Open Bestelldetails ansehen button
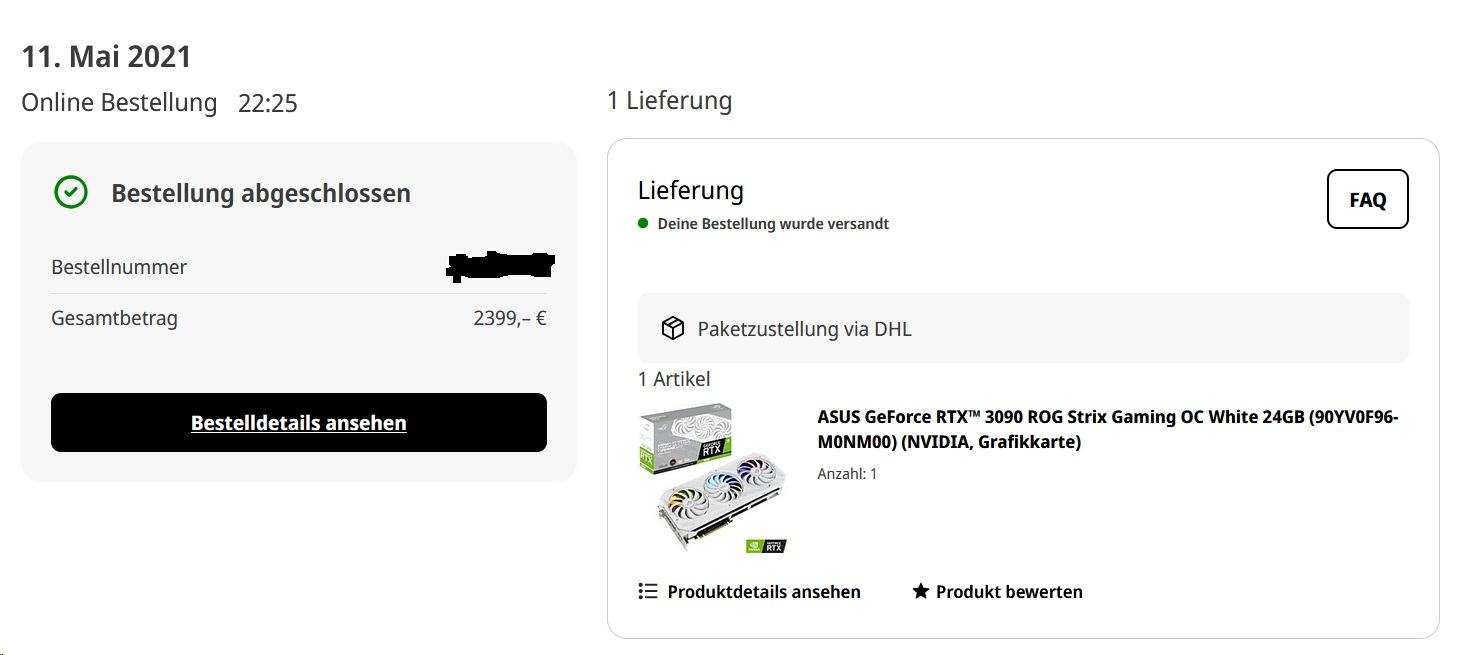The image size is (1463, 655). 299,422
